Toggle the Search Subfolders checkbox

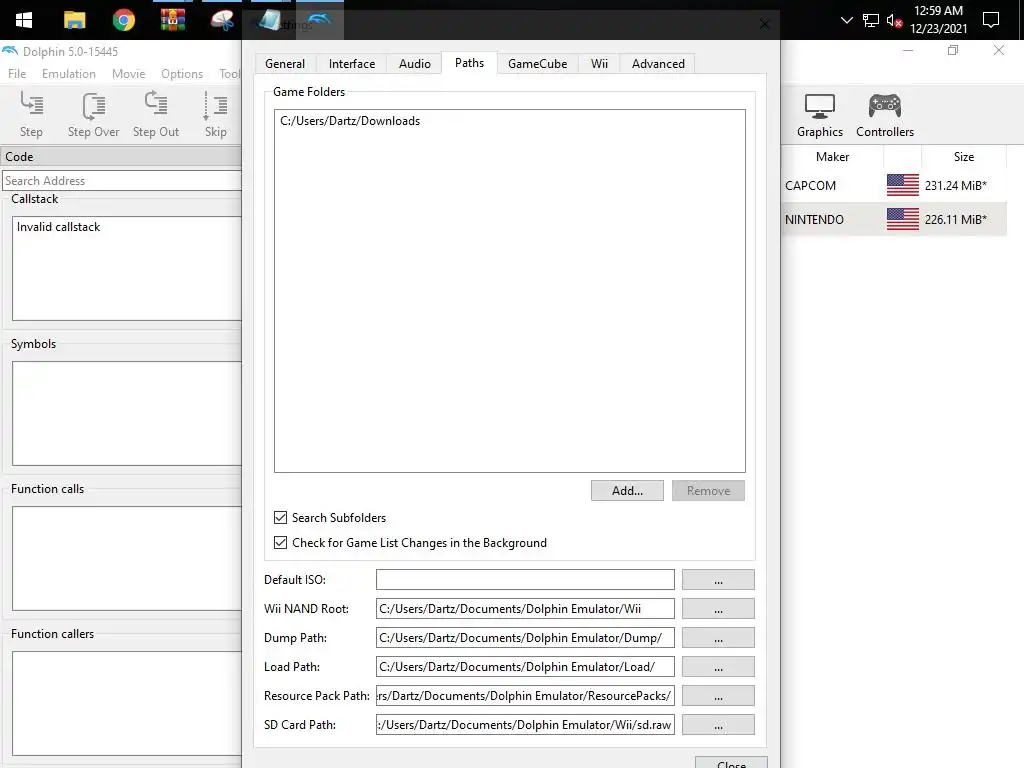[280, 518]
